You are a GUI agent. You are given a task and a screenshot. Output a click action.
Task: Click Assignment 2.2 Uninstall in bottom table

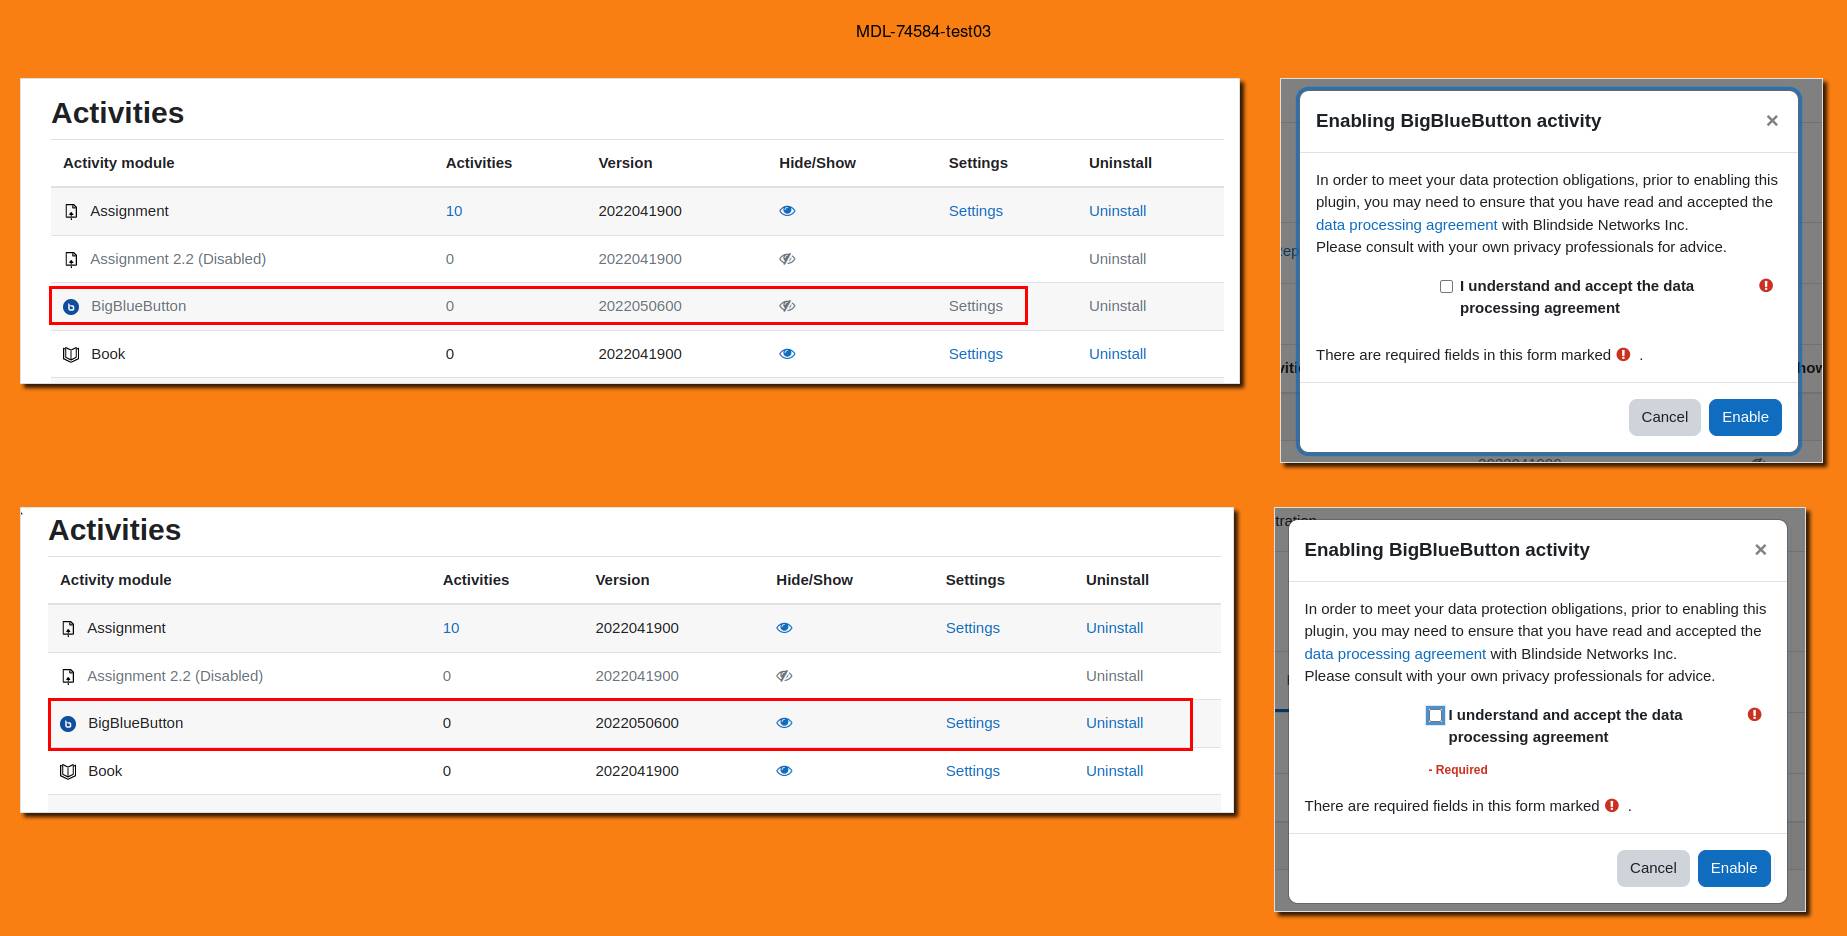pyautogui.click(x=1114, y=676)
